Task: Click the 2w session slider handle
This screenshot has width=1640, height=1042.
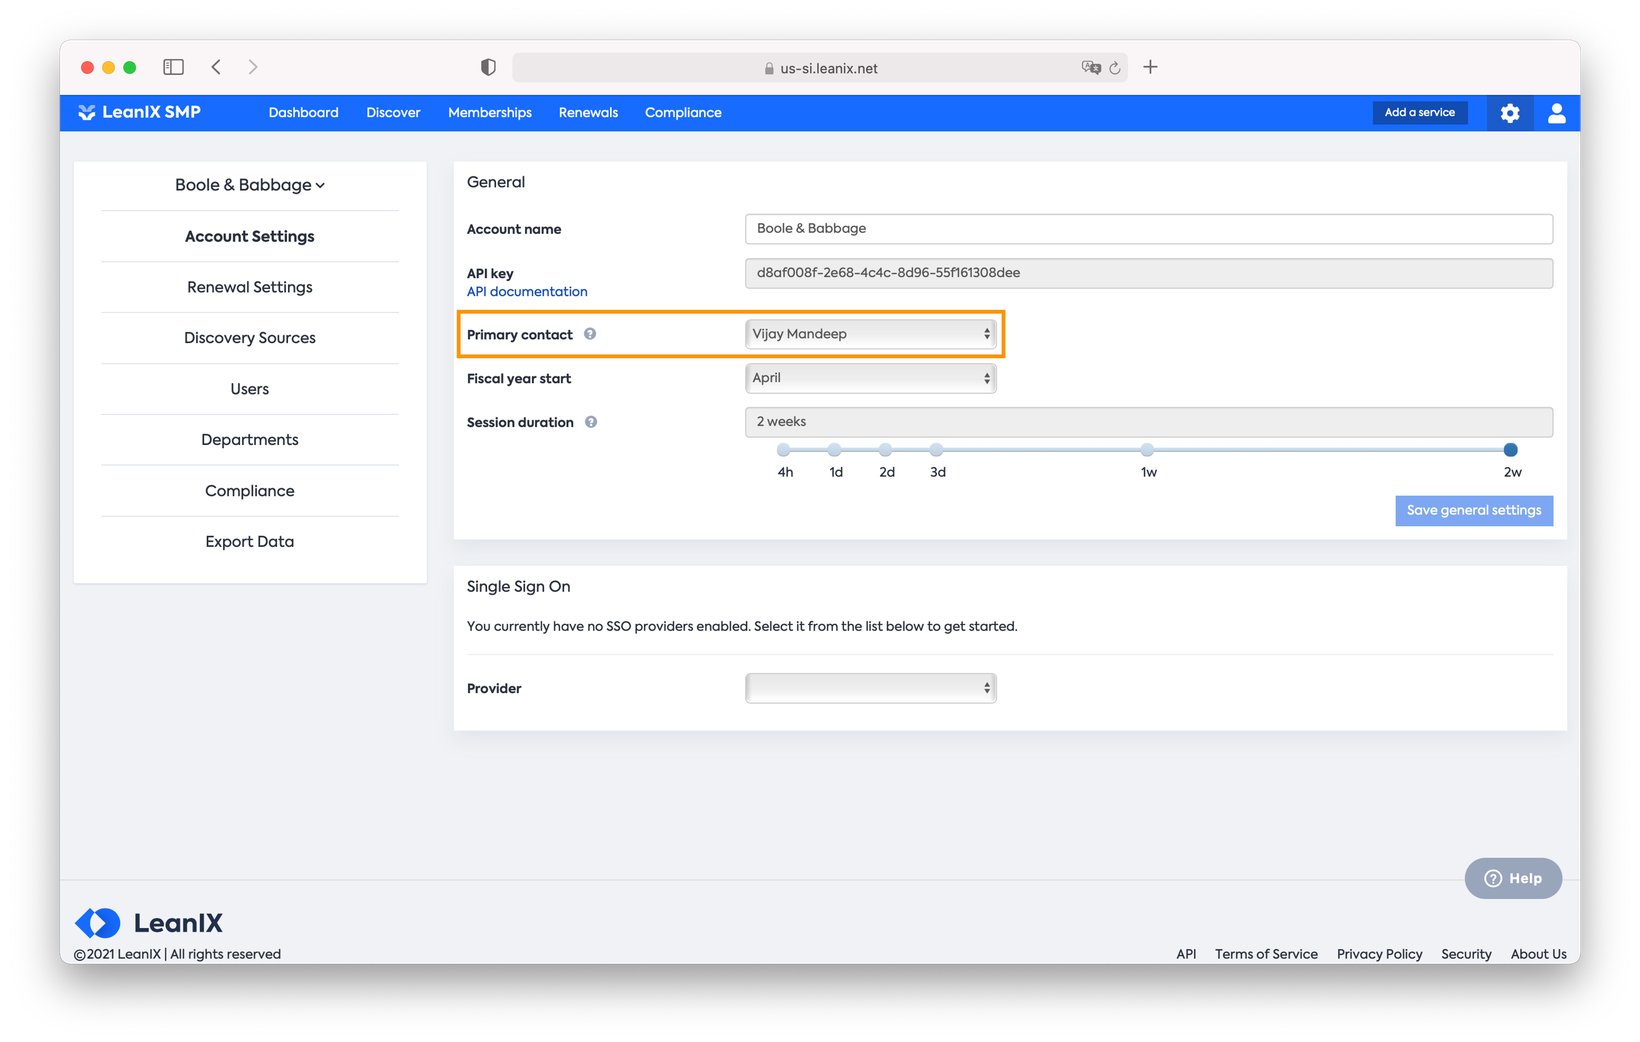Action: click(1511, 450)
